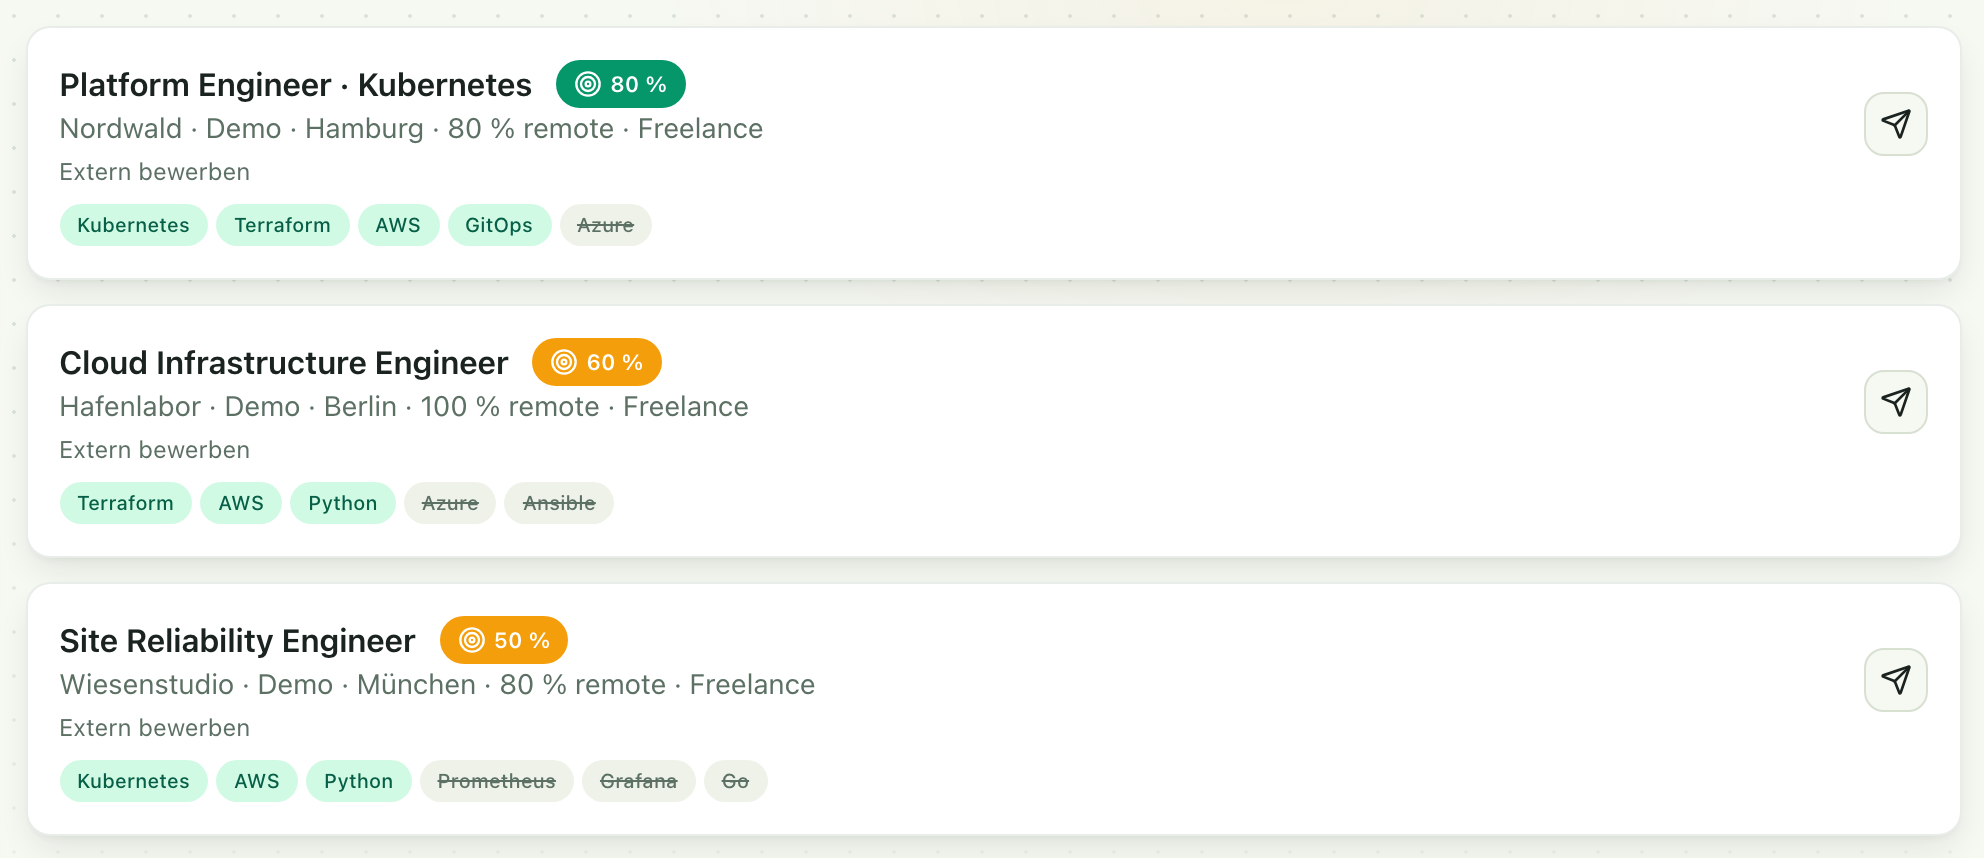
Task: Click Extern bewerben under Cloud Infrastructure Engineer
Action: (155, 450)
